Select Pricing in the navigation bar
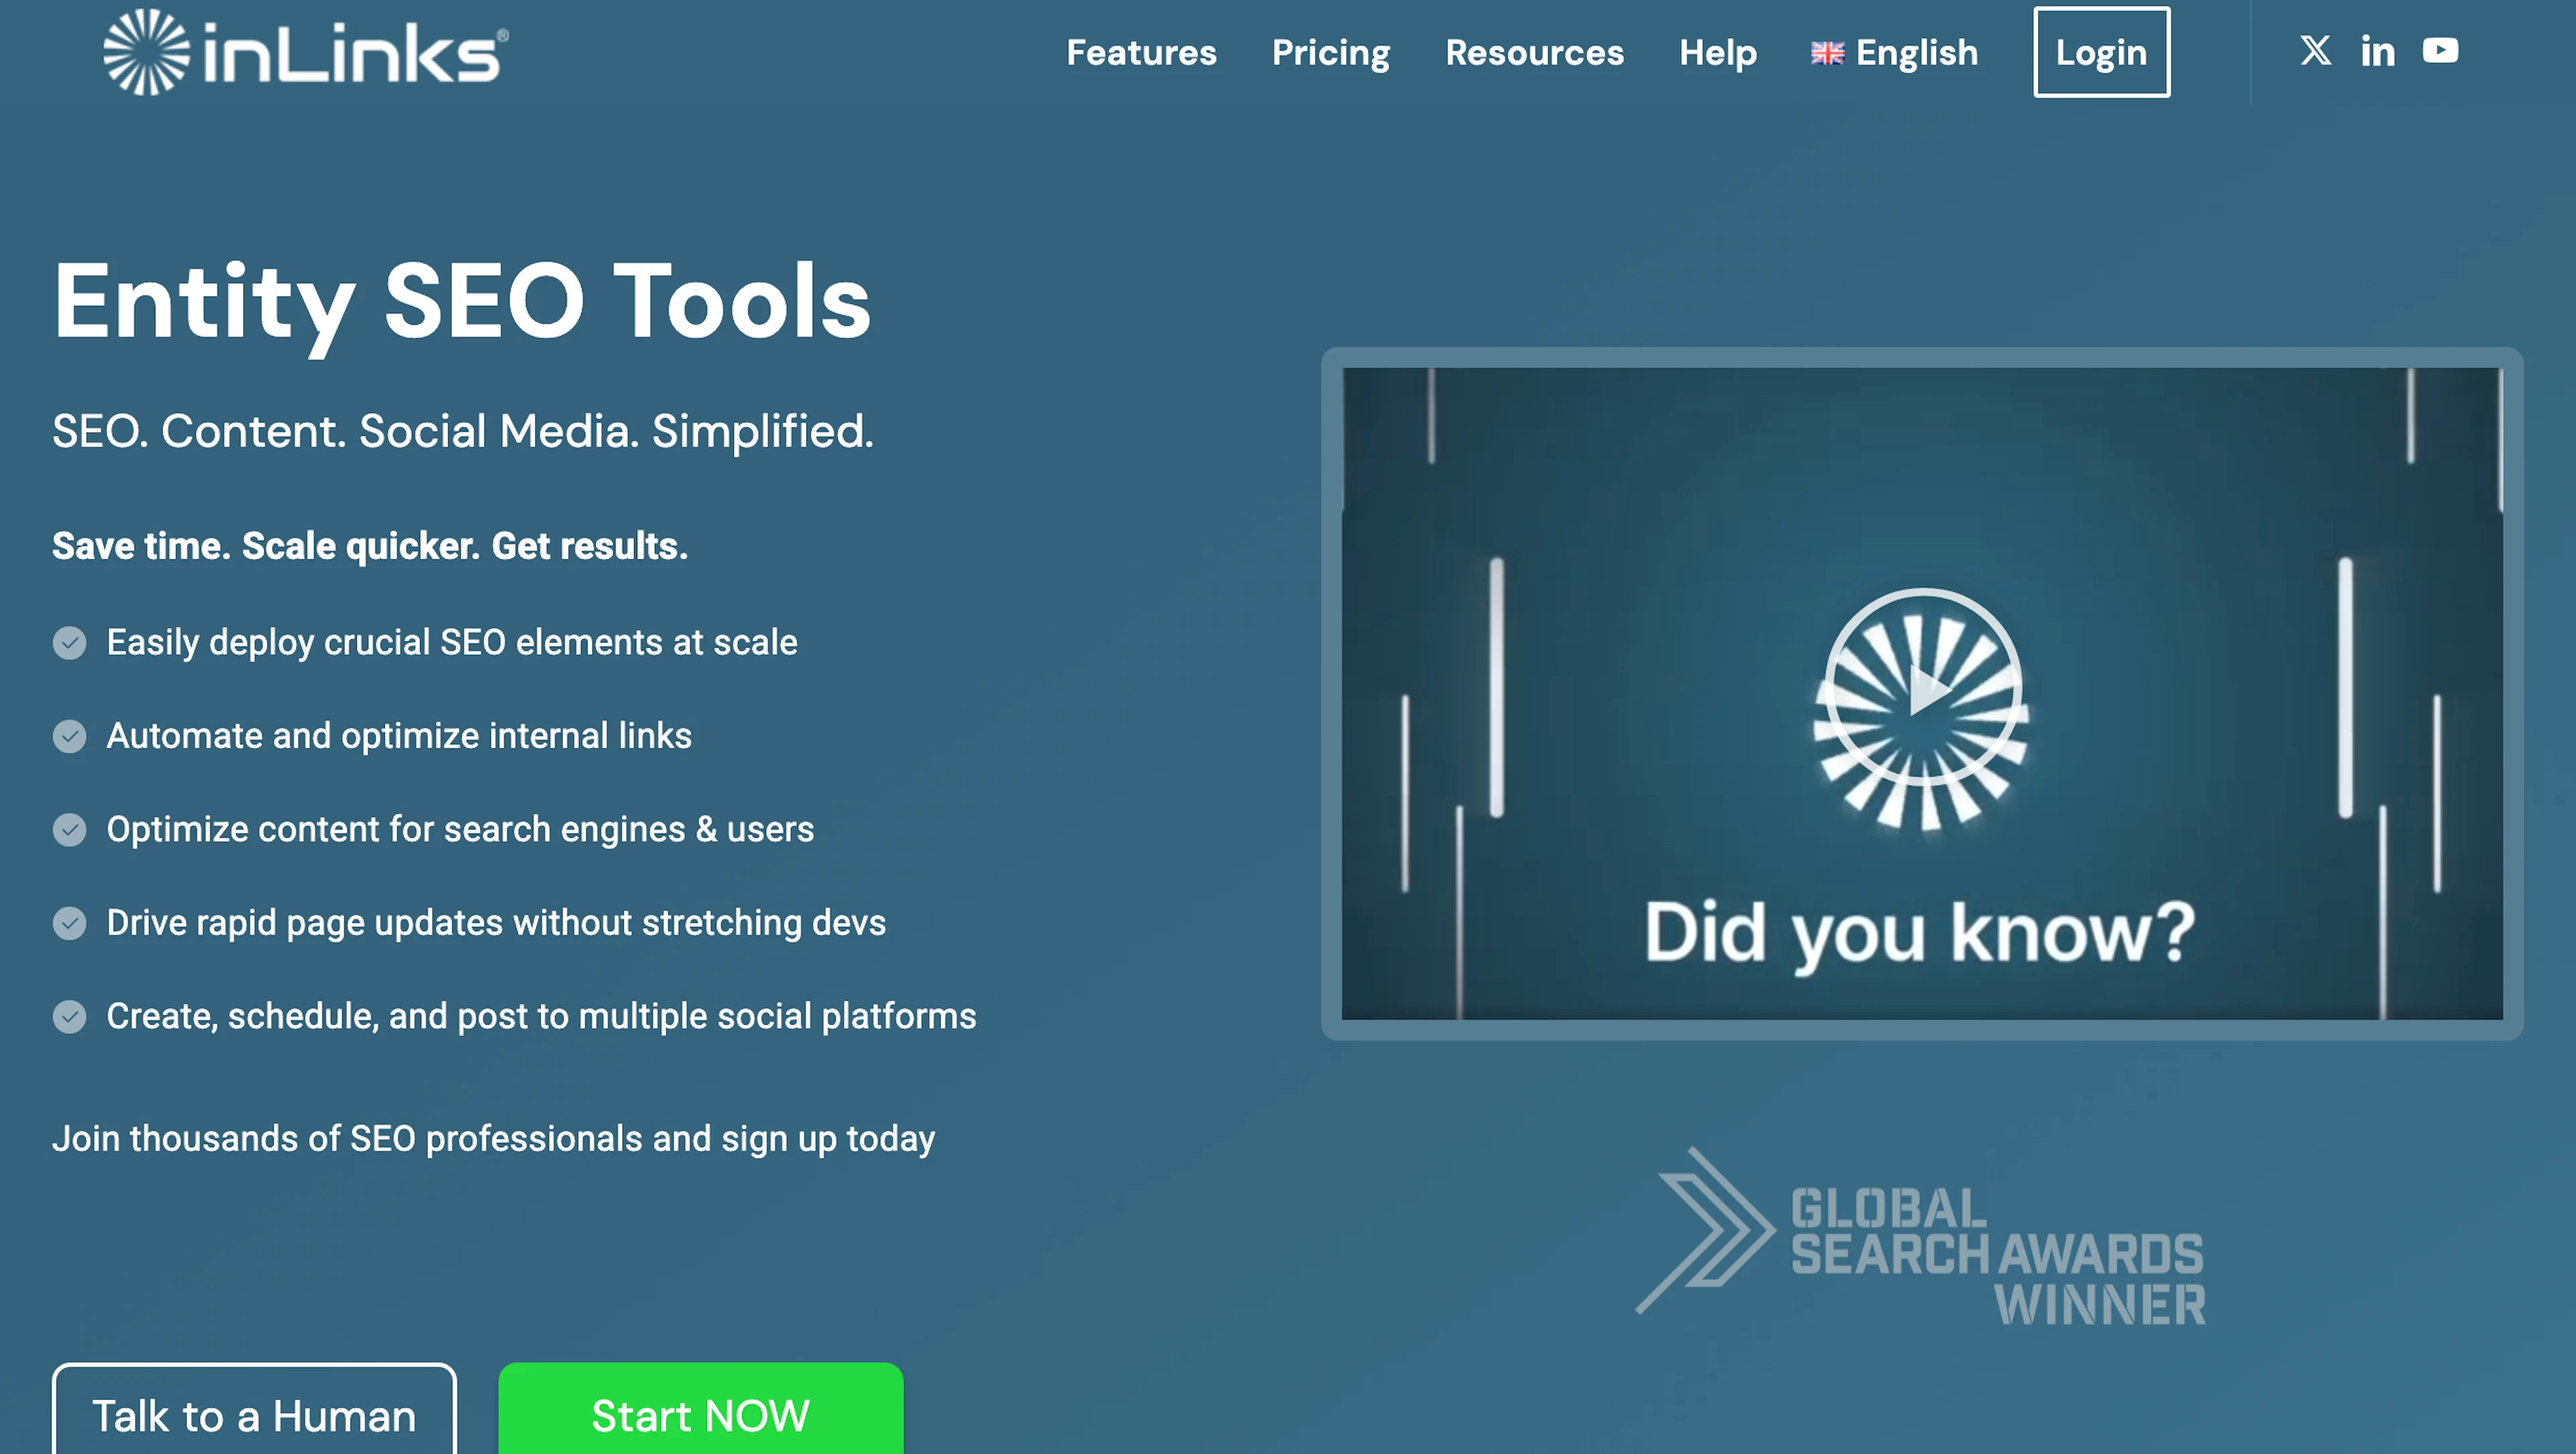This screenshot has width=2576, height=1454. (1331, 53)
